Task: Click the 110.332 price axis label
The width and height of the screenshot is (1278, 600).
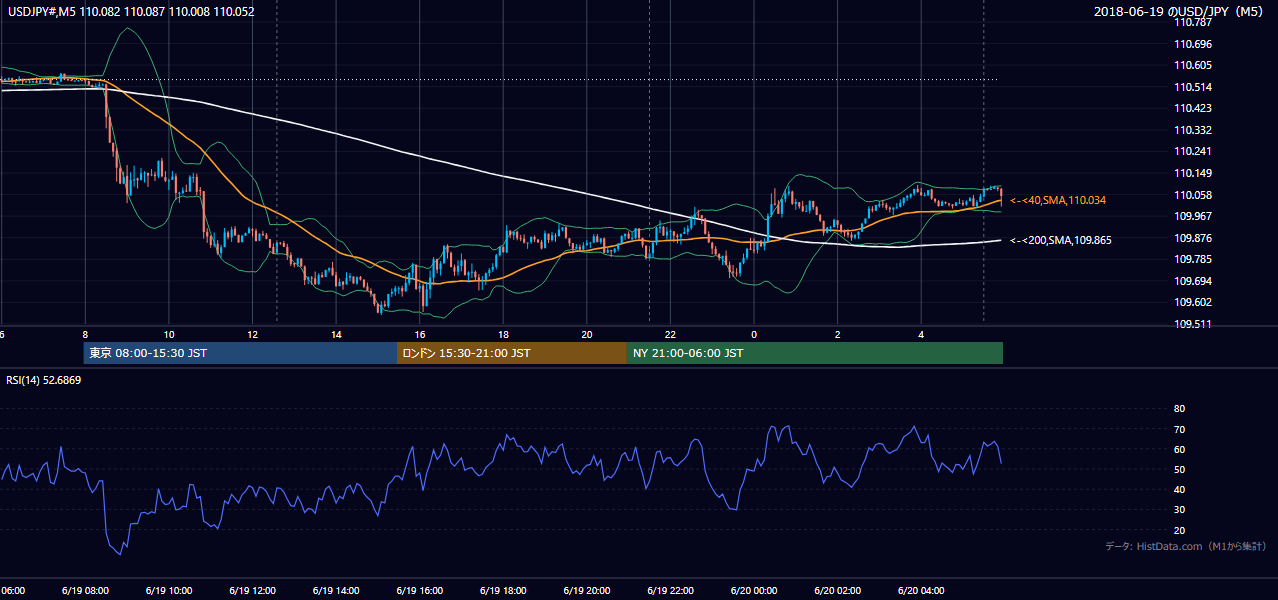Action: (x=1193, y=130)
